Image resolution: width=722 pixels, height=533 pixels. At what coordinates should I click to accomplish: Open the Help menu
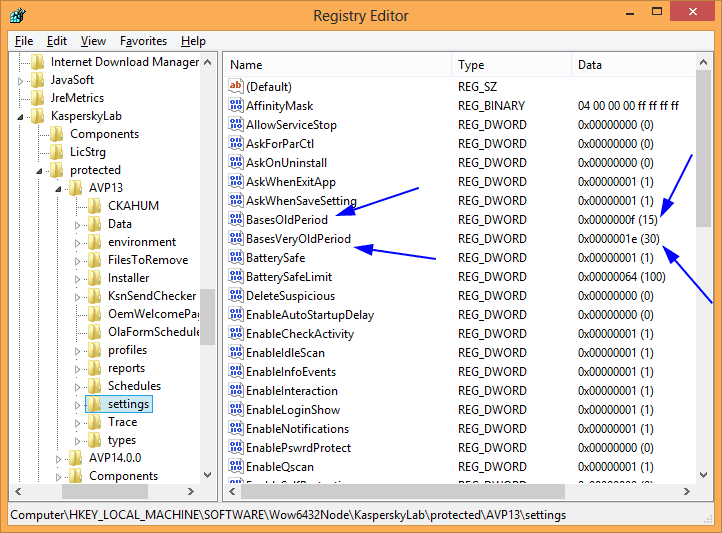tap(193, 41)
